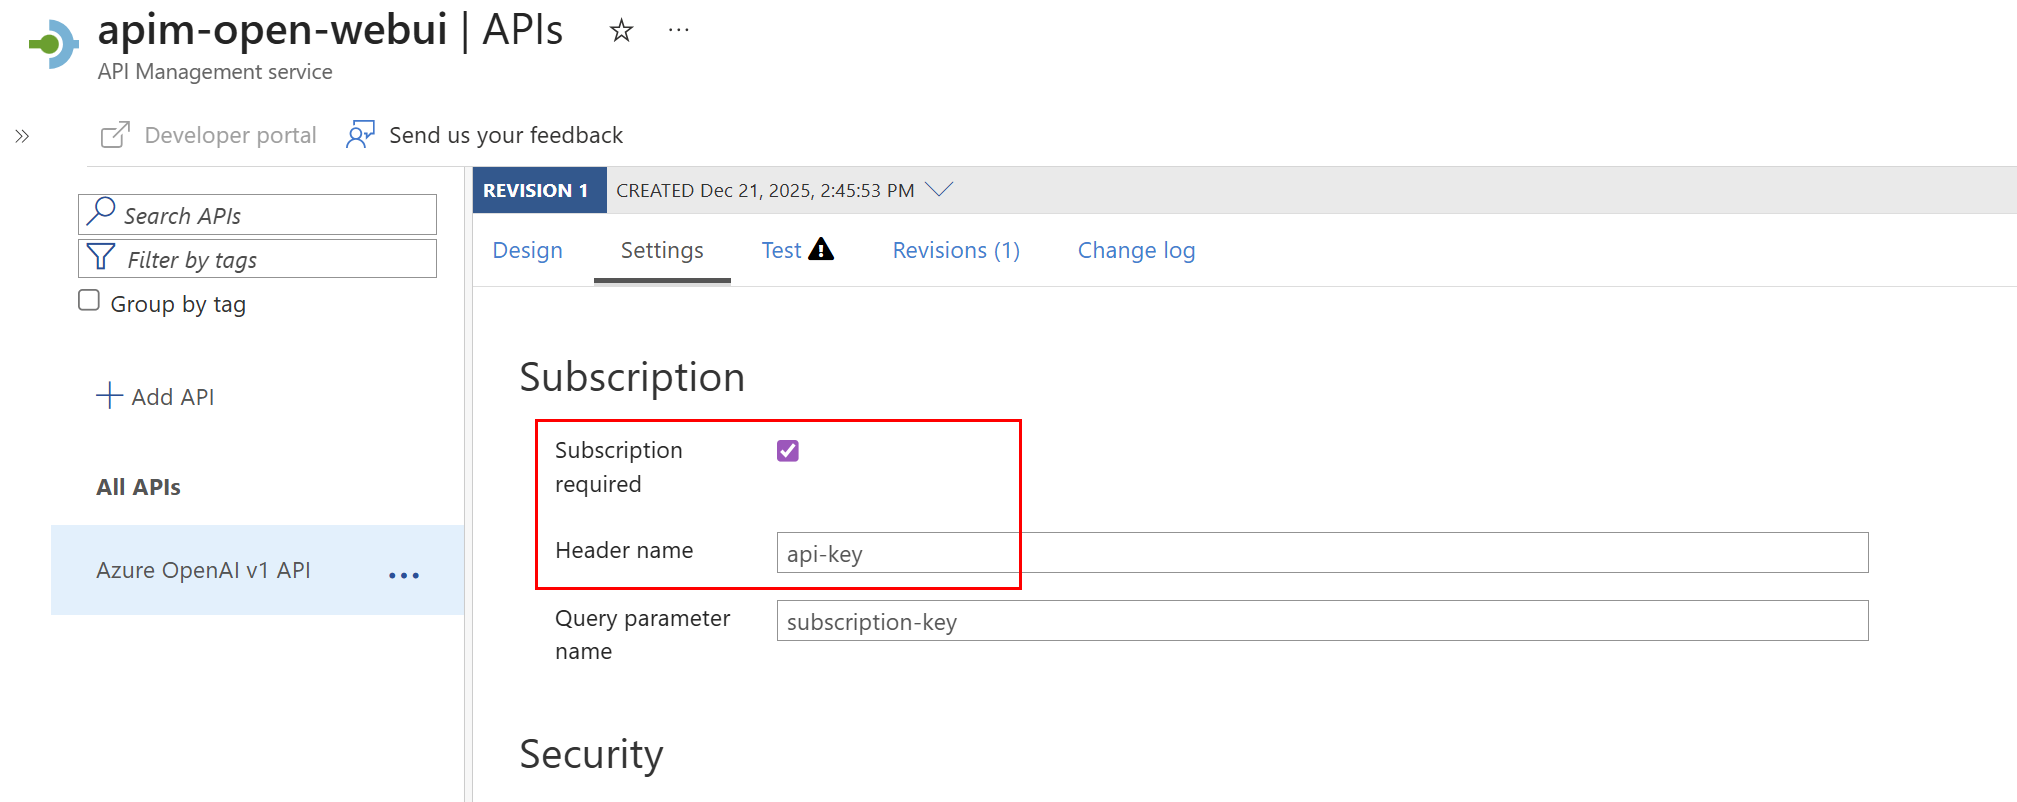The height and width of the screenshot is (802, 2017).
Task: Click the Header name api-key field
Action: (x=1320, y=553)
